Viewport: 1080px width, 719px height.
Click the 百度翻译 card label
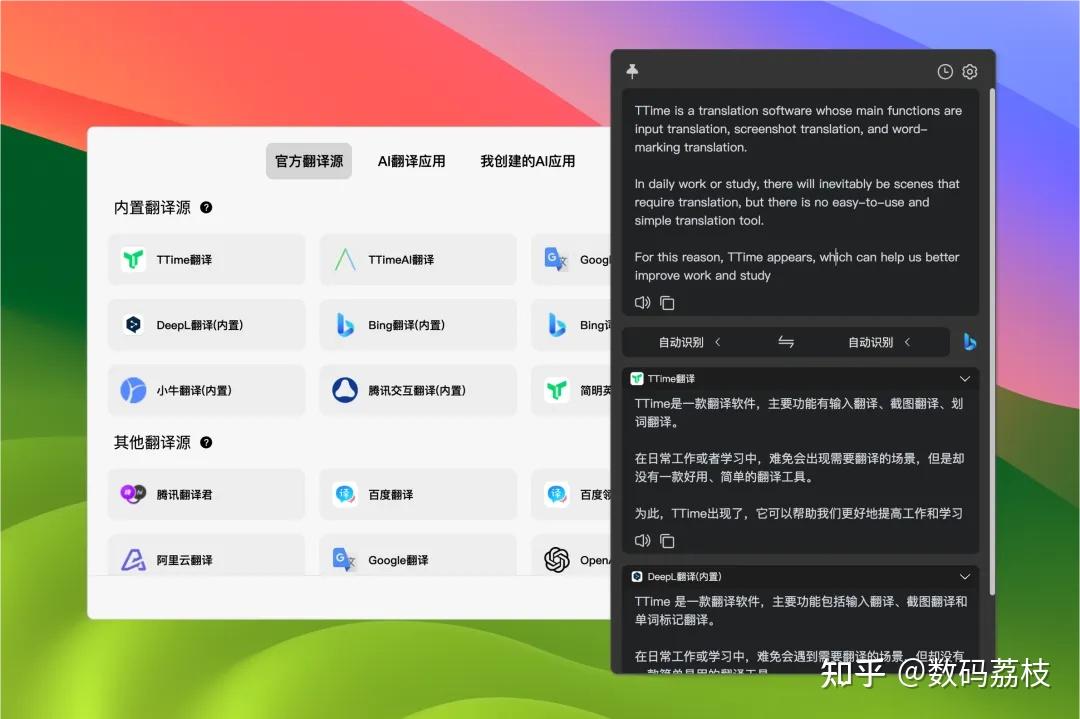click(x=391, y=494)
